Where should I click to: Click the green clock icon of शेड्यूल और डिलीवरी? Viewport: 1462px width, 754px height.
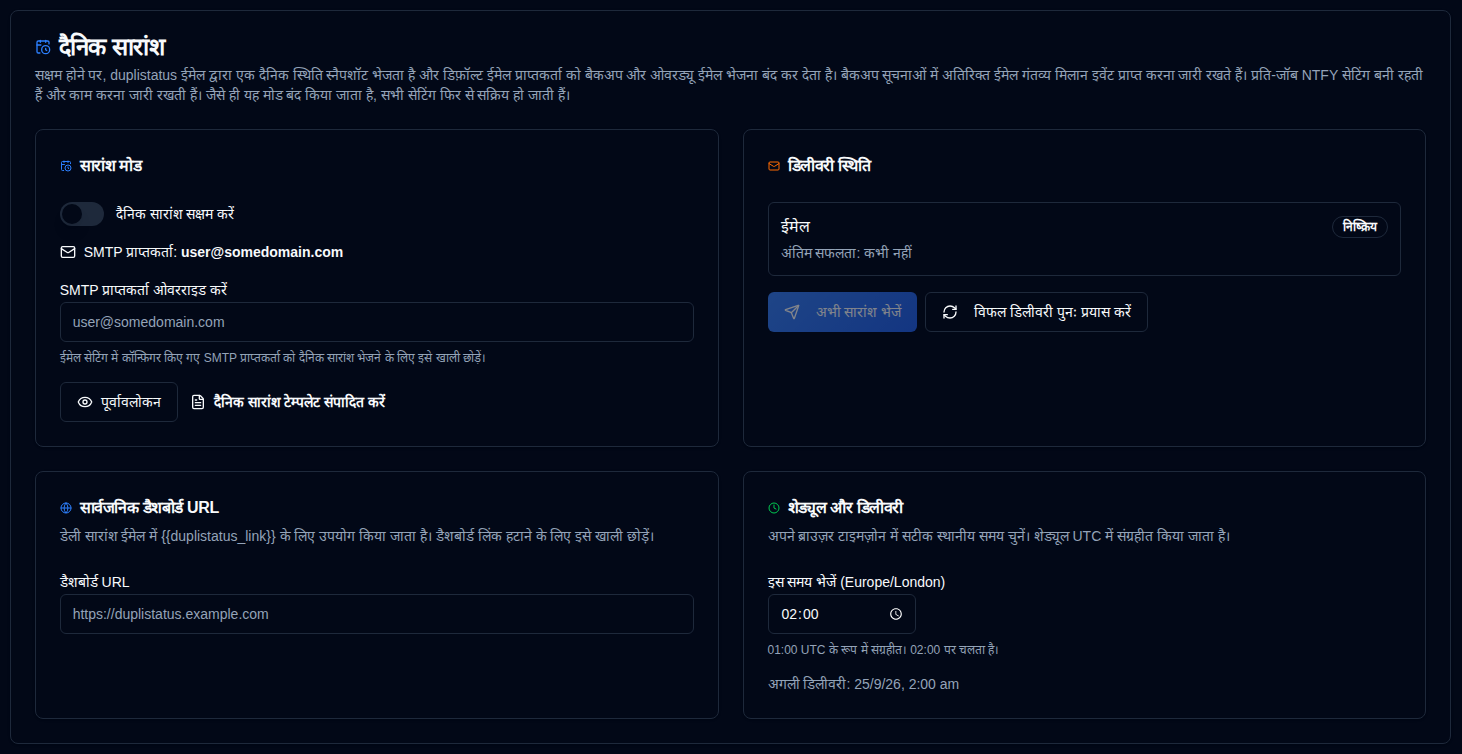tap(774, 508)
